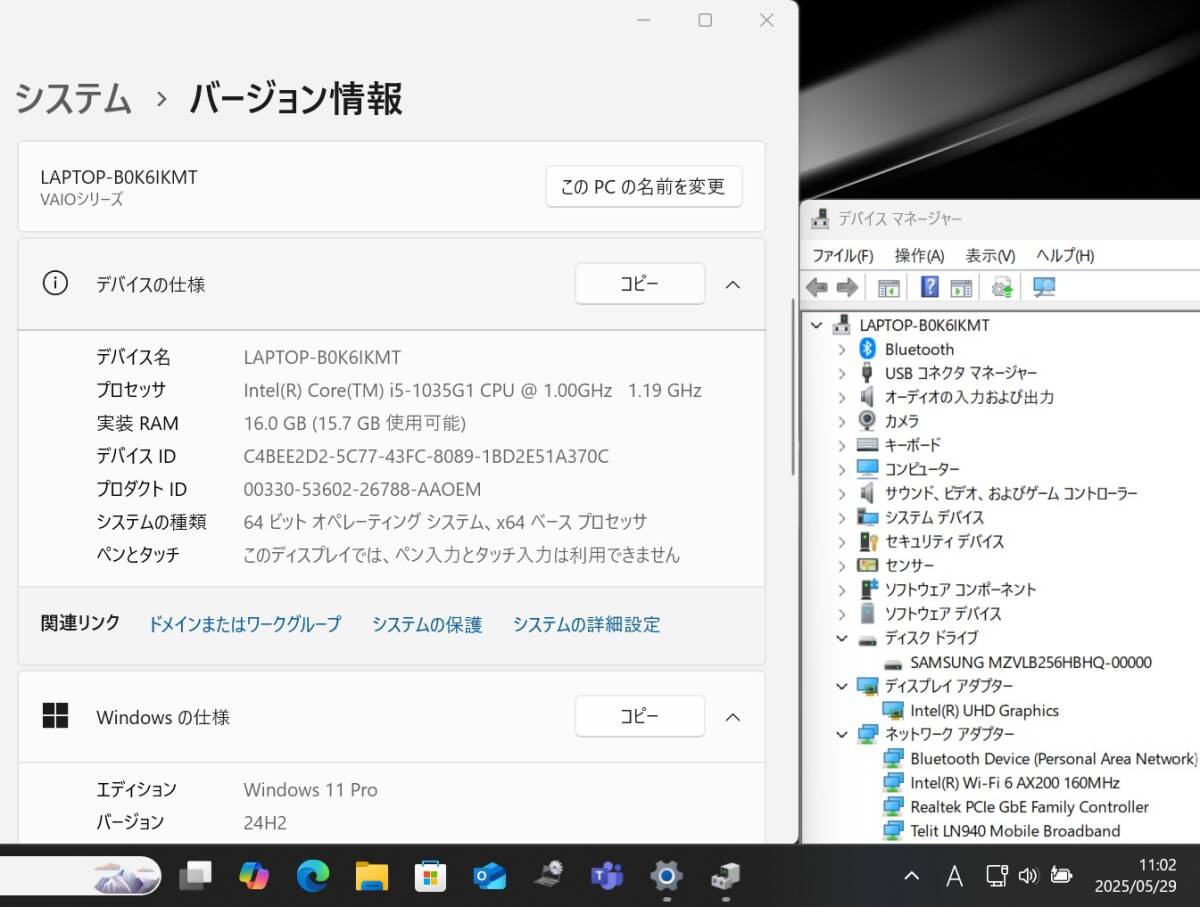The image size is (1200, 907).
Task: Switch to Settings gear taskbar icon
Action: pos(666,876)
